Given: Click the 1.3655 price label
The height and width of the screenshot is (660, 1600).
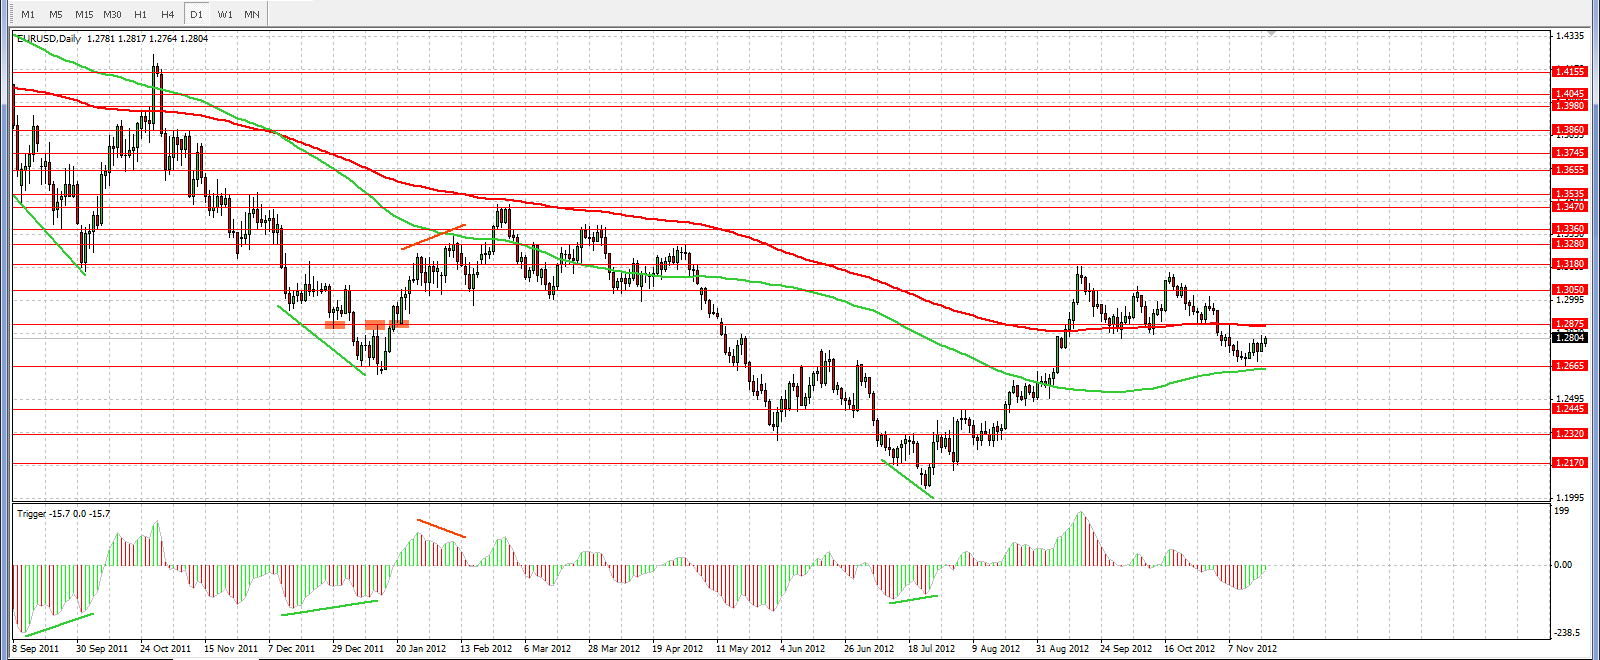Looking at the screenshot, I should (x=1569, y=170).
